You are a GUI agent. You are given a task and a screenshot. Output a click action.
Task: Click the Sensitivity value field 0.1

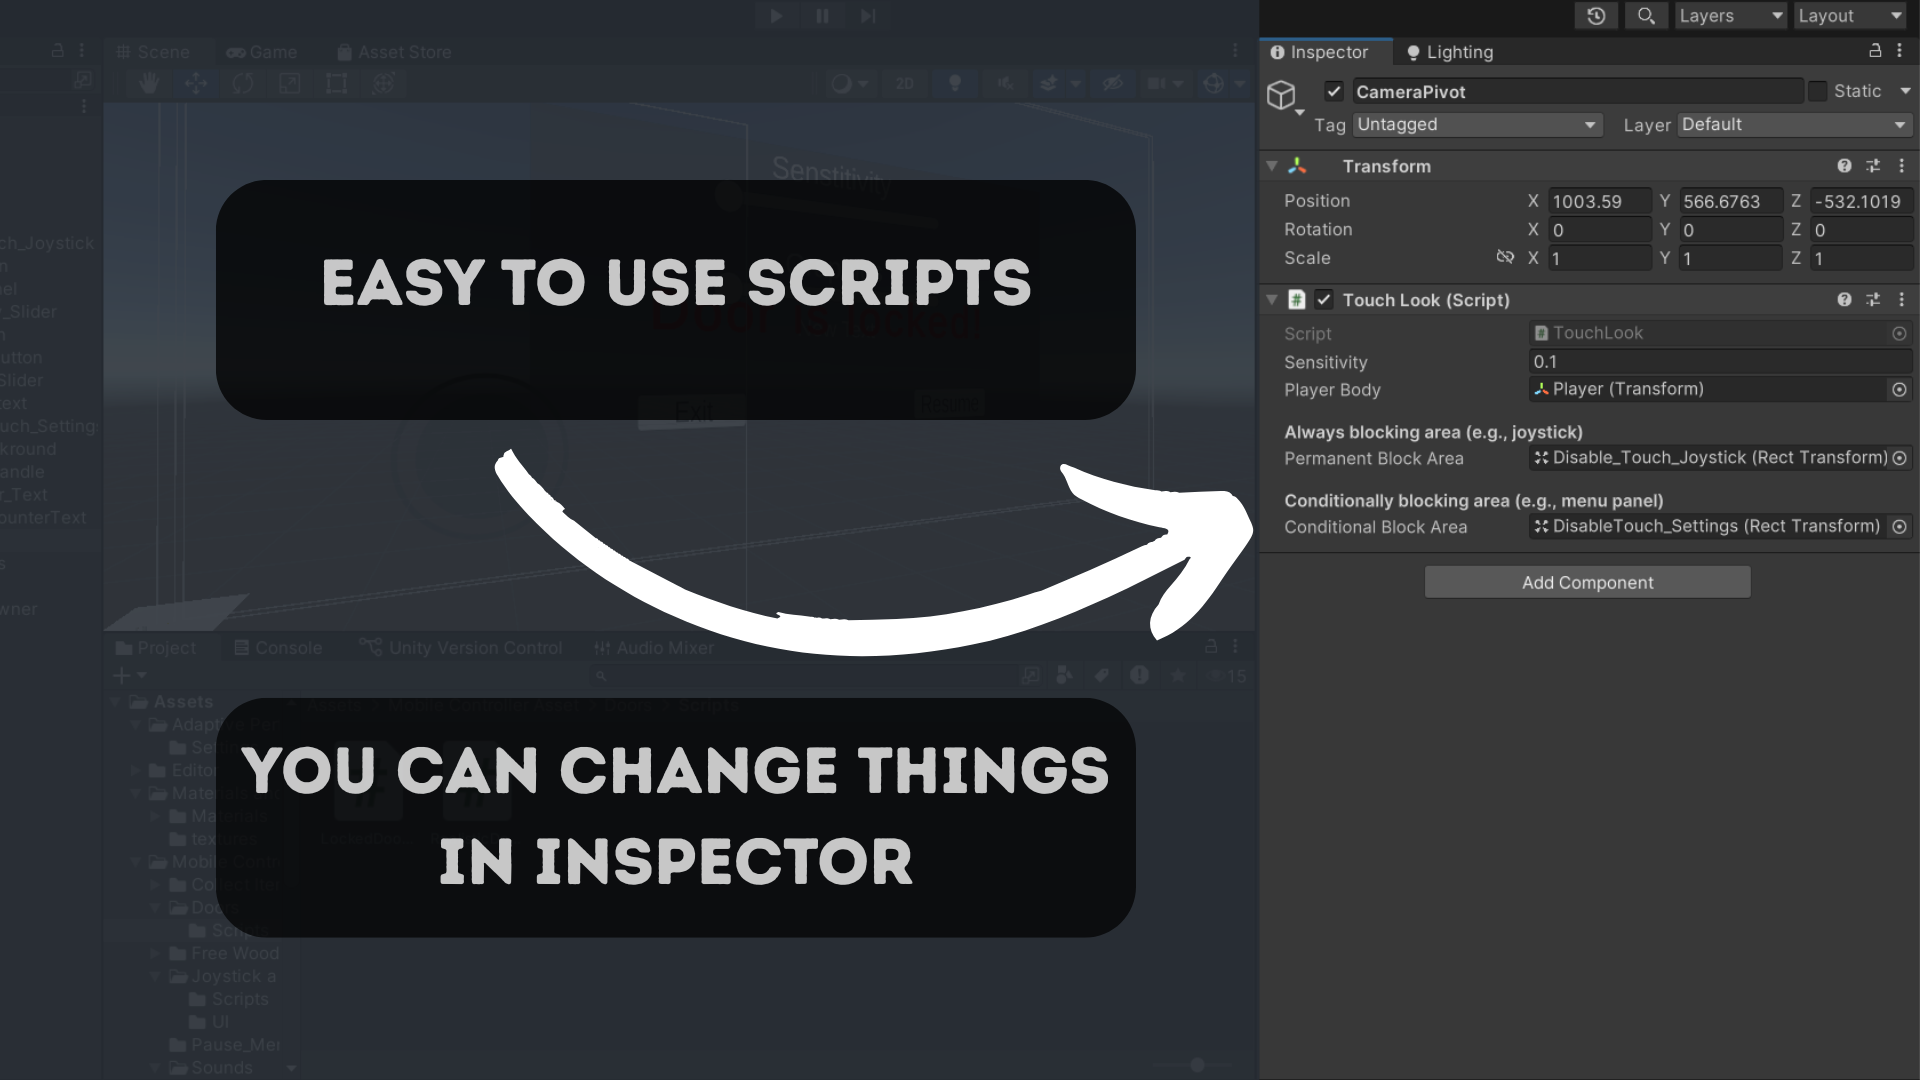point(1721,362)
